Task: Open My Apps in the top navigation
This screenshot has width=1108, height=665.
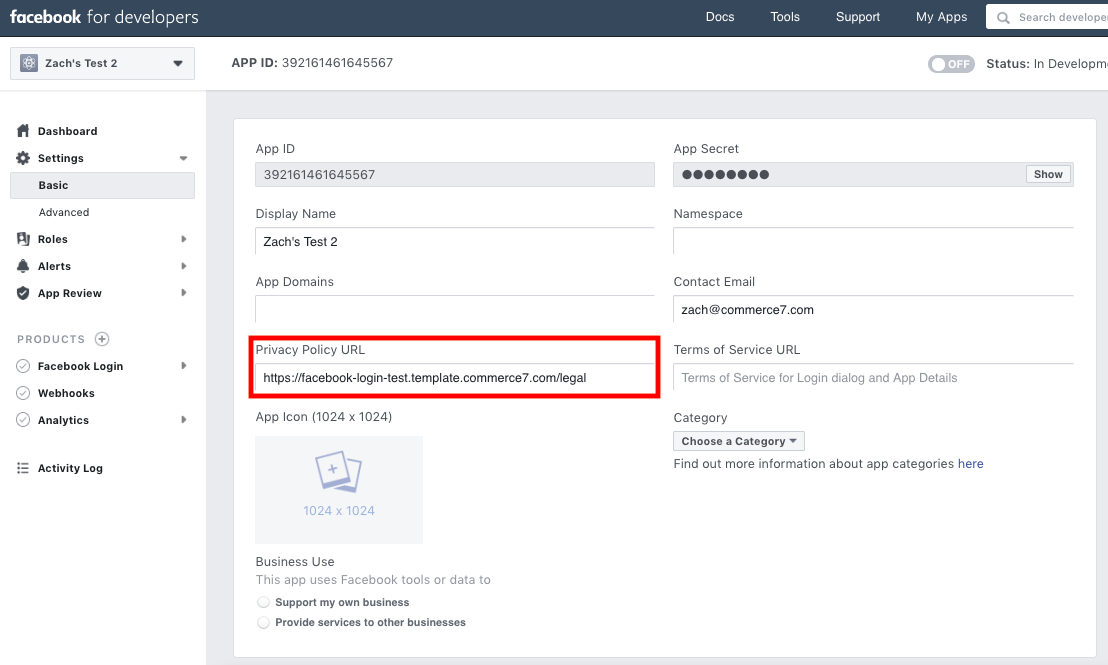Action: pos(941,17)
